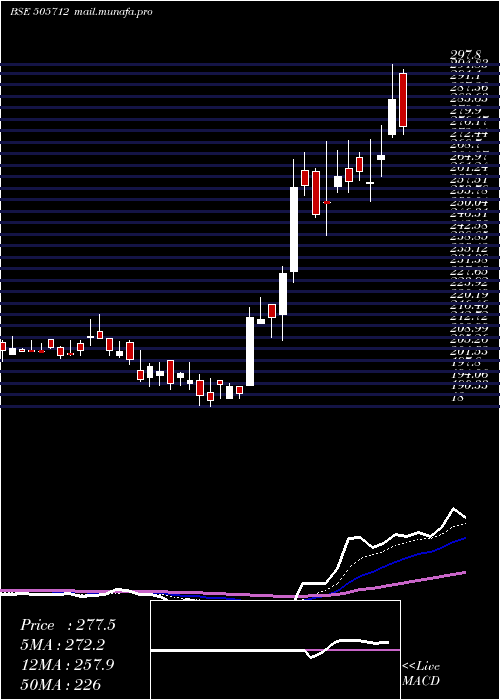Click the 'Price : 277.5' readout
The image size is (500, 700).
tap(68, 625)
